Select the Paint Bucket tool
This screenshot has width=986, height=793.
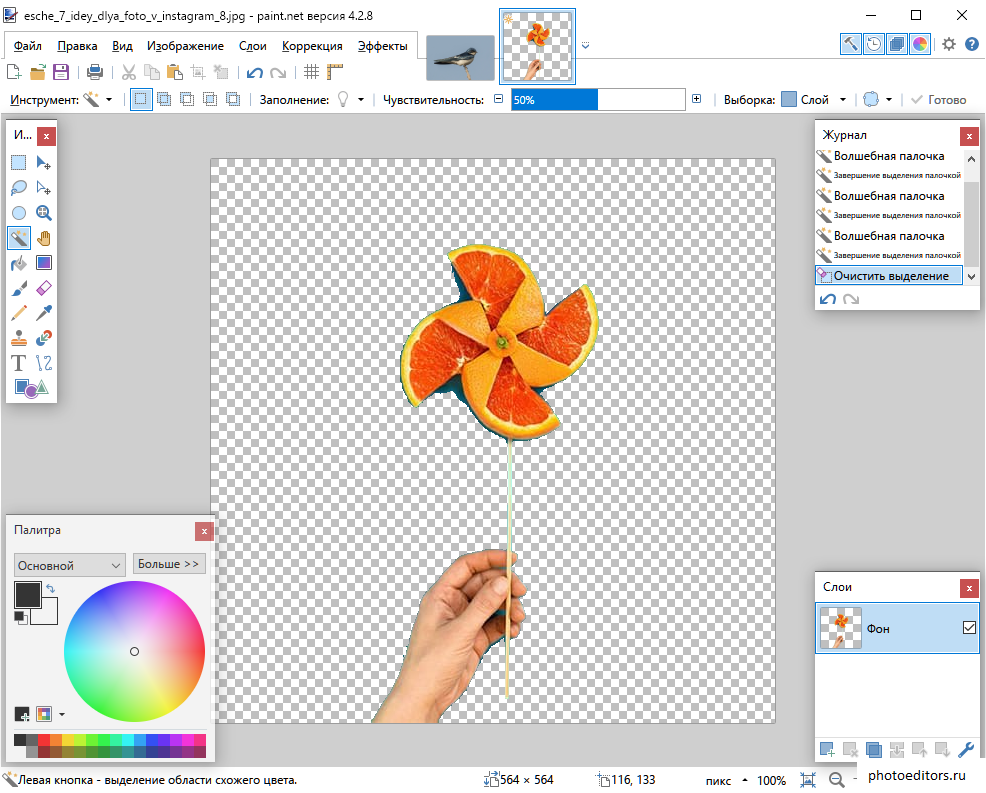tap(19, 263)
